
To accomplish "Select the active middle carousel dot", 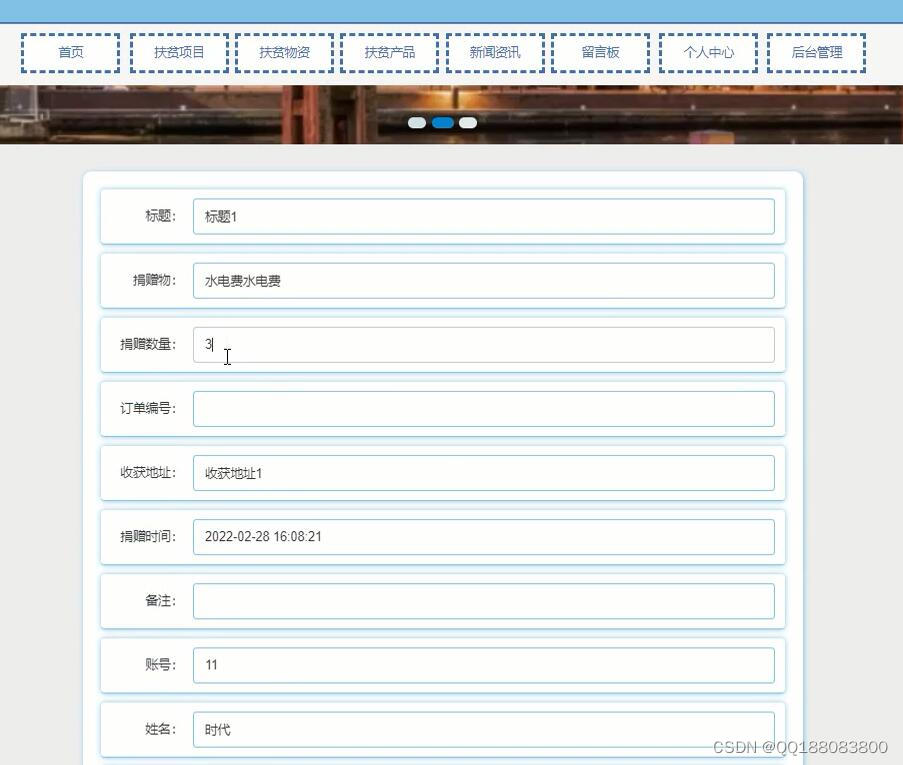I will coord(442,122).
